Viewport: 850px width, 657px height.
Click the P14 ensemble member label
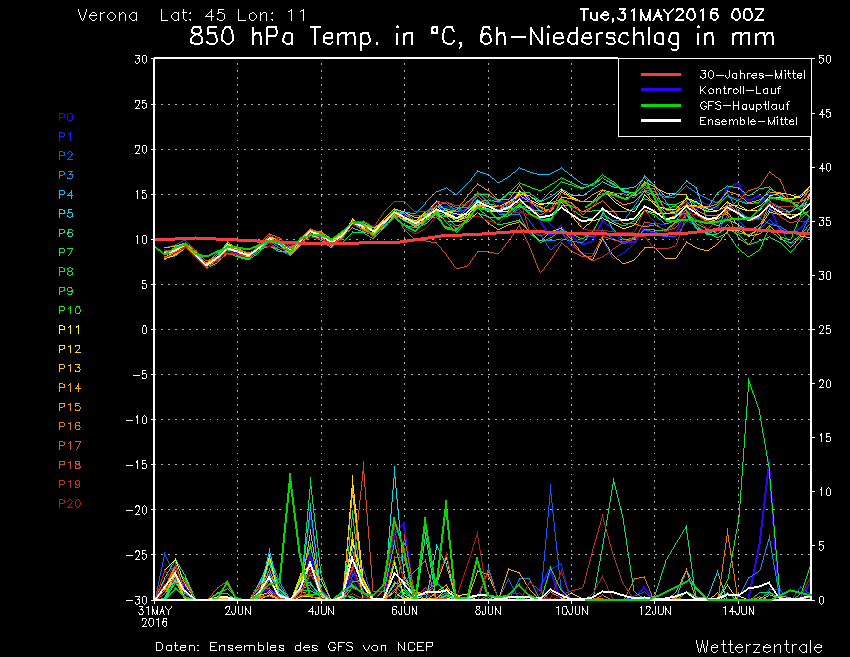point(69,388)
